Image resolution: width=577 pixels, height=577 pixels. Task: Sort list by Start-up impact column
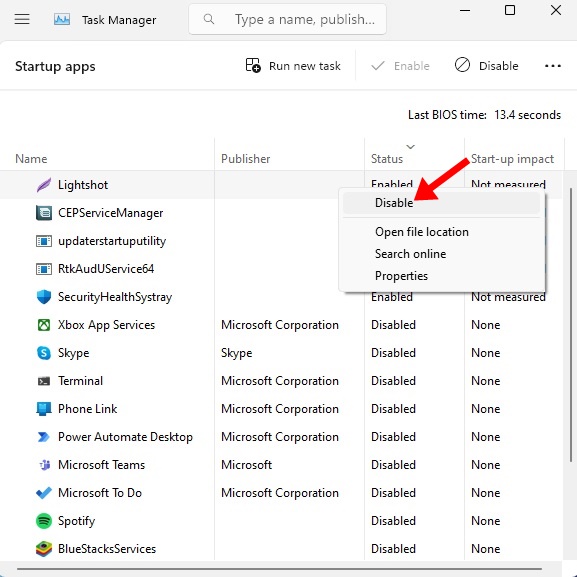tap(512, 159)
